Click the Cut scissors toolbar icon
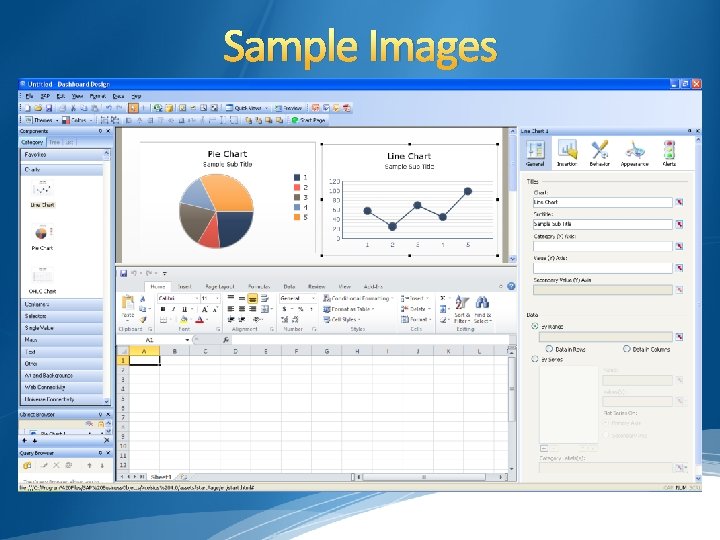 [73, 108]
